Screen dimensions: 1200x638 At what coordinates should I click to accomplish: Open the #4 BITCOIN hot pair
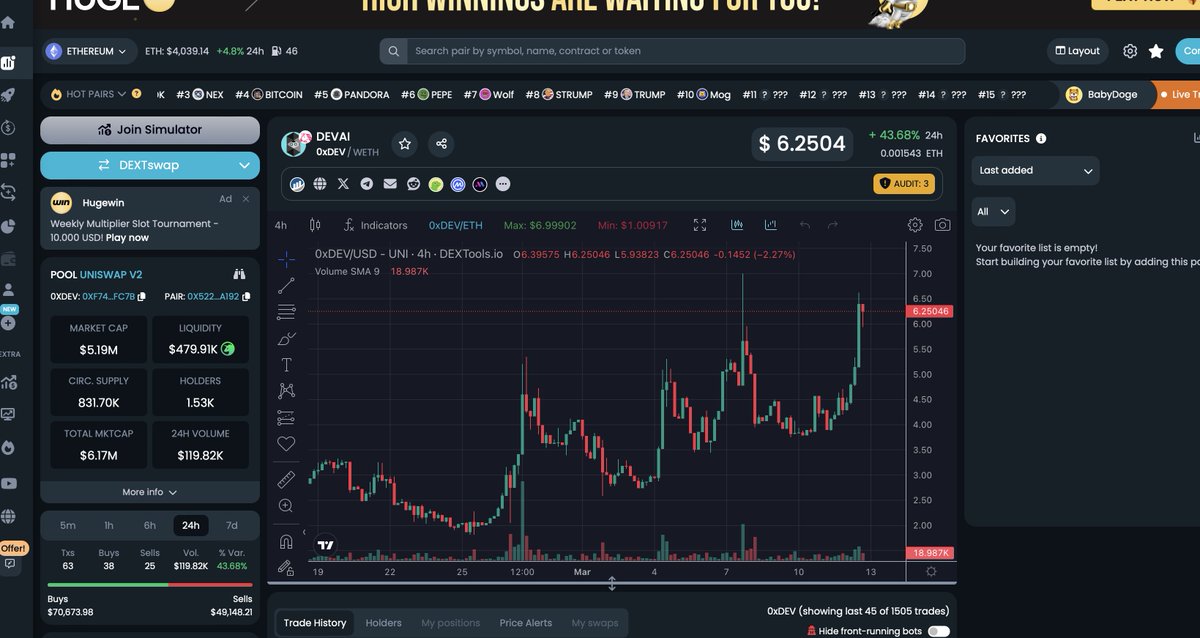point(269,95)
